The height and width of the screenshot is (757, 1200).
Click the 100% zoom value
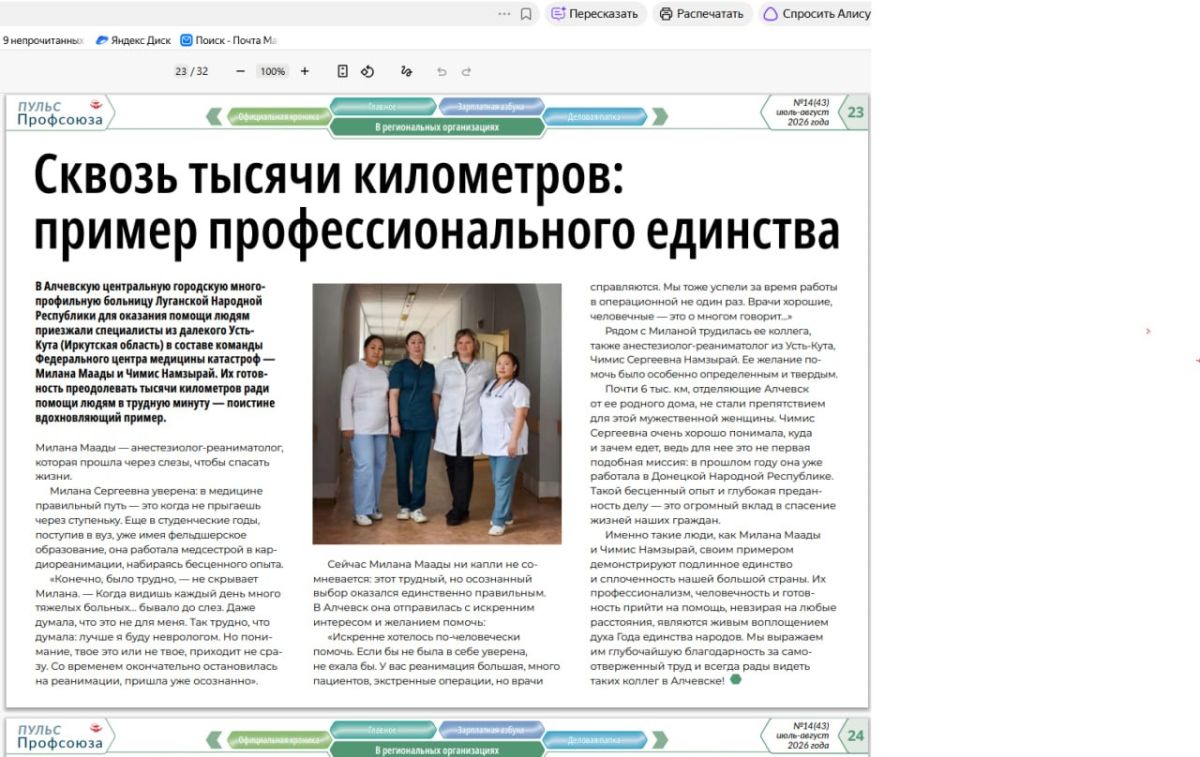tap(272, 71)
